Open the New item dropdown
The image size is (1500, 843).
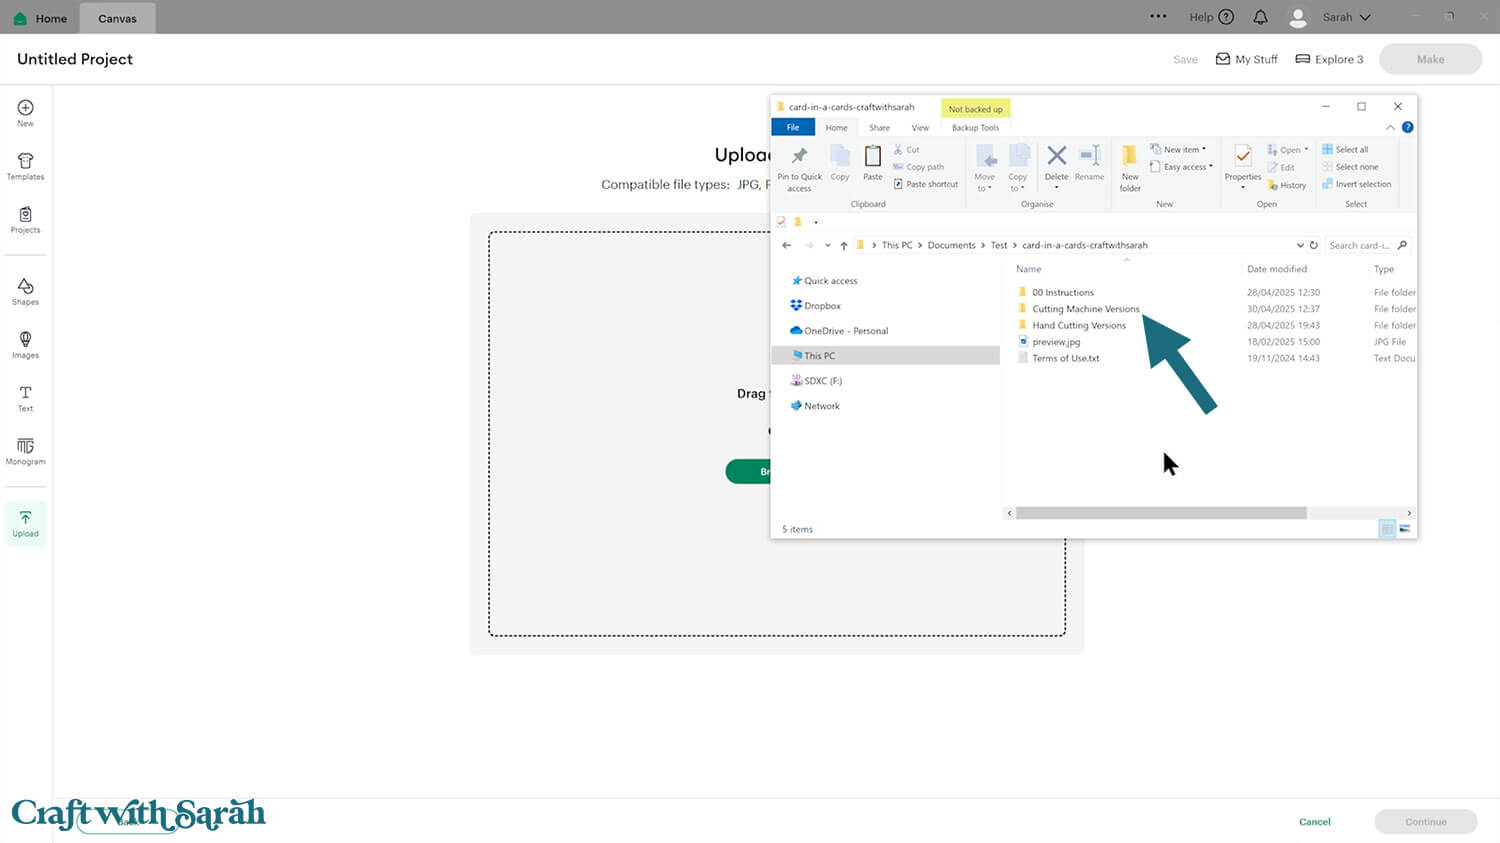(x=1180, y=149)
